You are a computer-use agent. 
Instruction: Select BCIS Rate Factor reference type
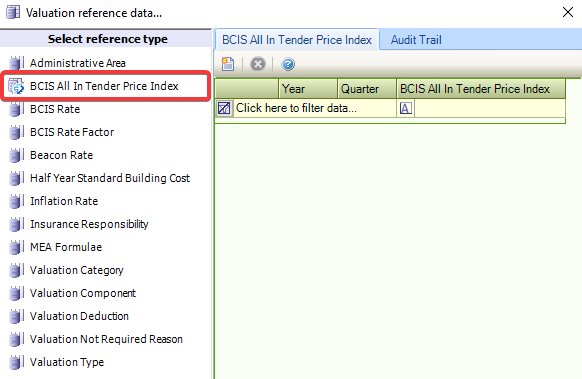[x=72, y=132]
